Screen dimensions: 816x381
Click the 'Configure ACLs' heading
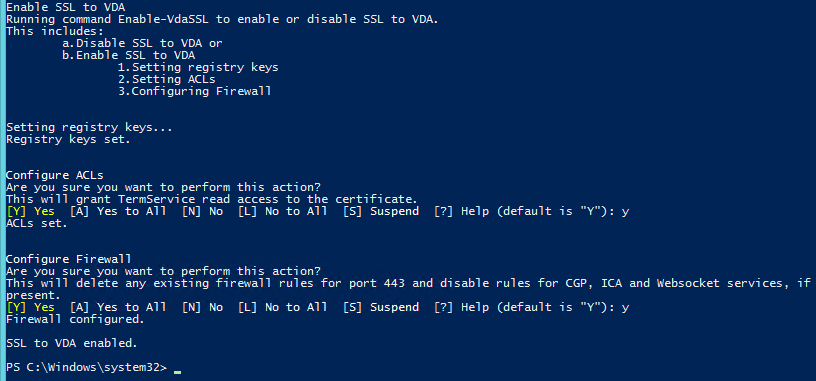(55, 175)
